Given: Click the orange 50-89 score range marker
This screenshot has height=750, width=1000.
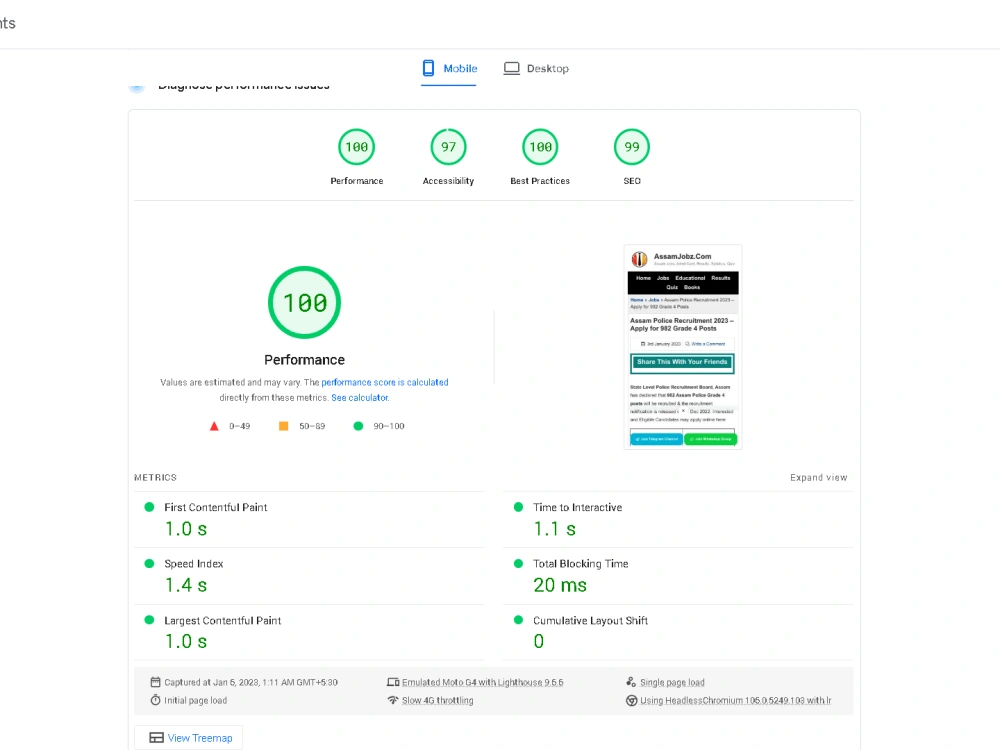Looking at the screenshot, I should point(284,425).
